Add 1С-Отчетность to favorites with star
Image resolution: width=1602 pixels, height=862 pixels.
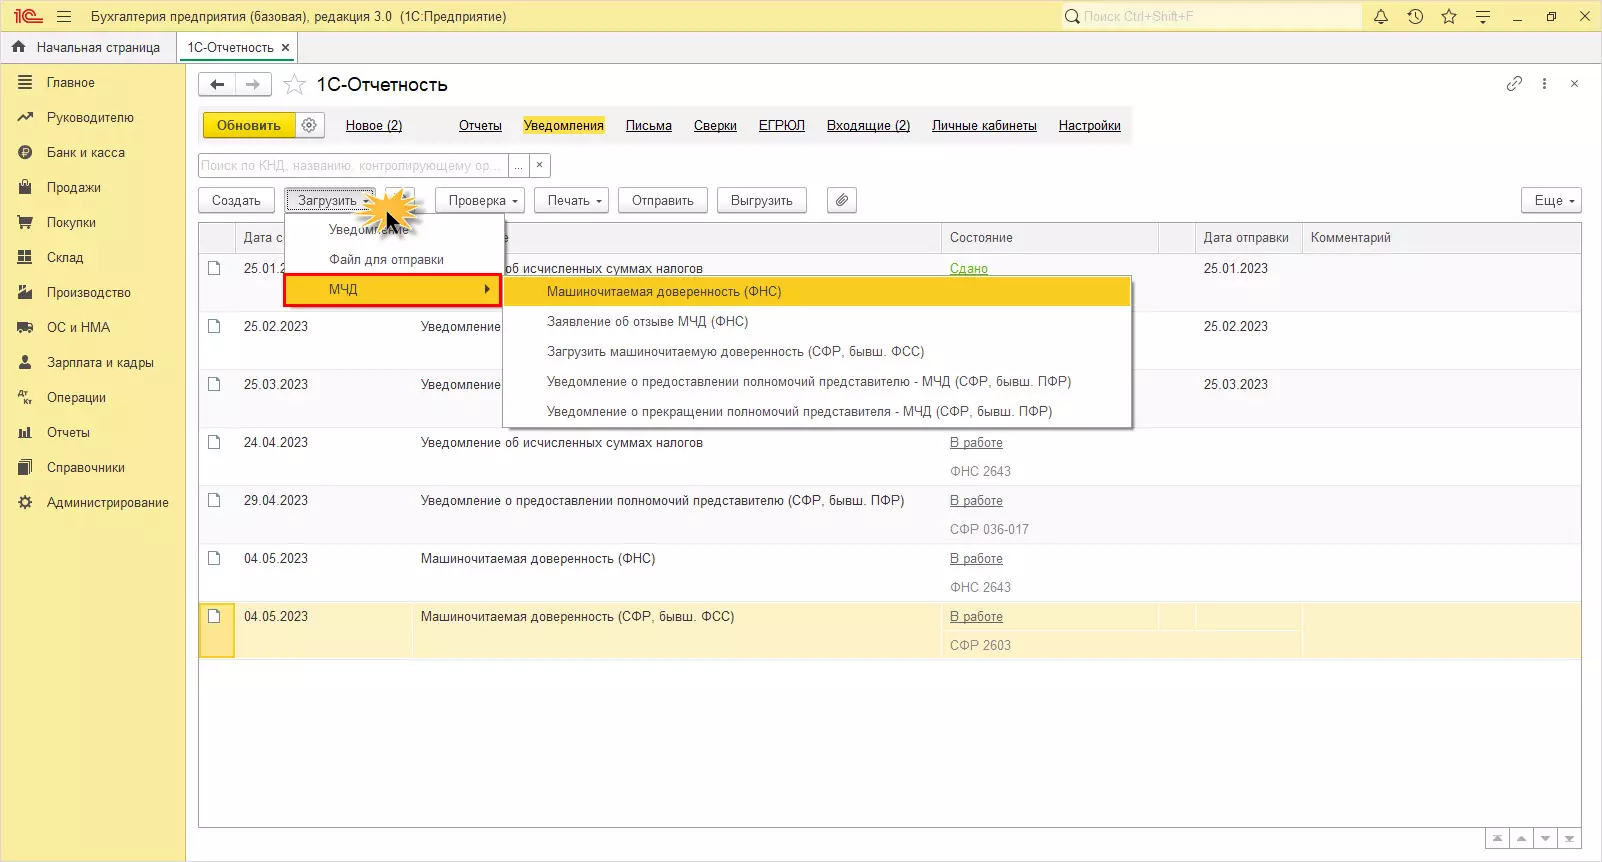coord(294,85)
